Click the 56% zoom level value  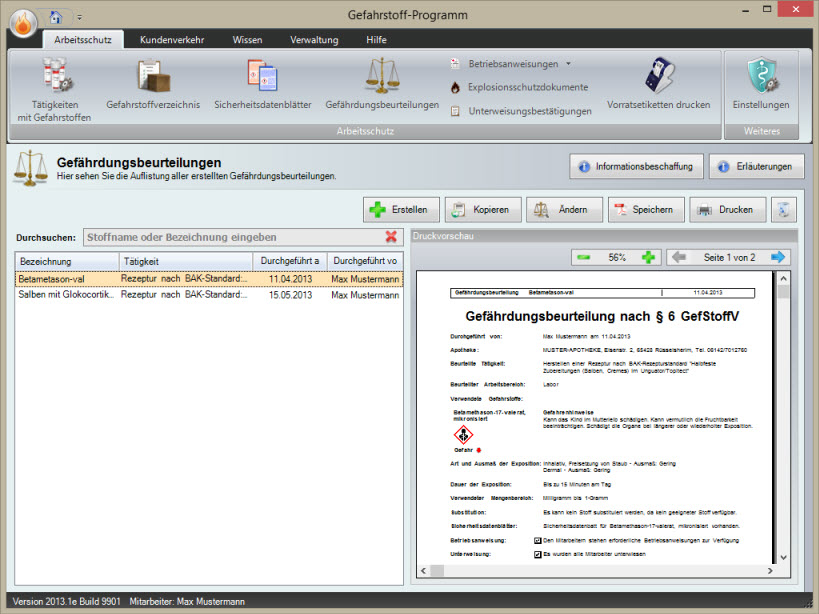617,257
